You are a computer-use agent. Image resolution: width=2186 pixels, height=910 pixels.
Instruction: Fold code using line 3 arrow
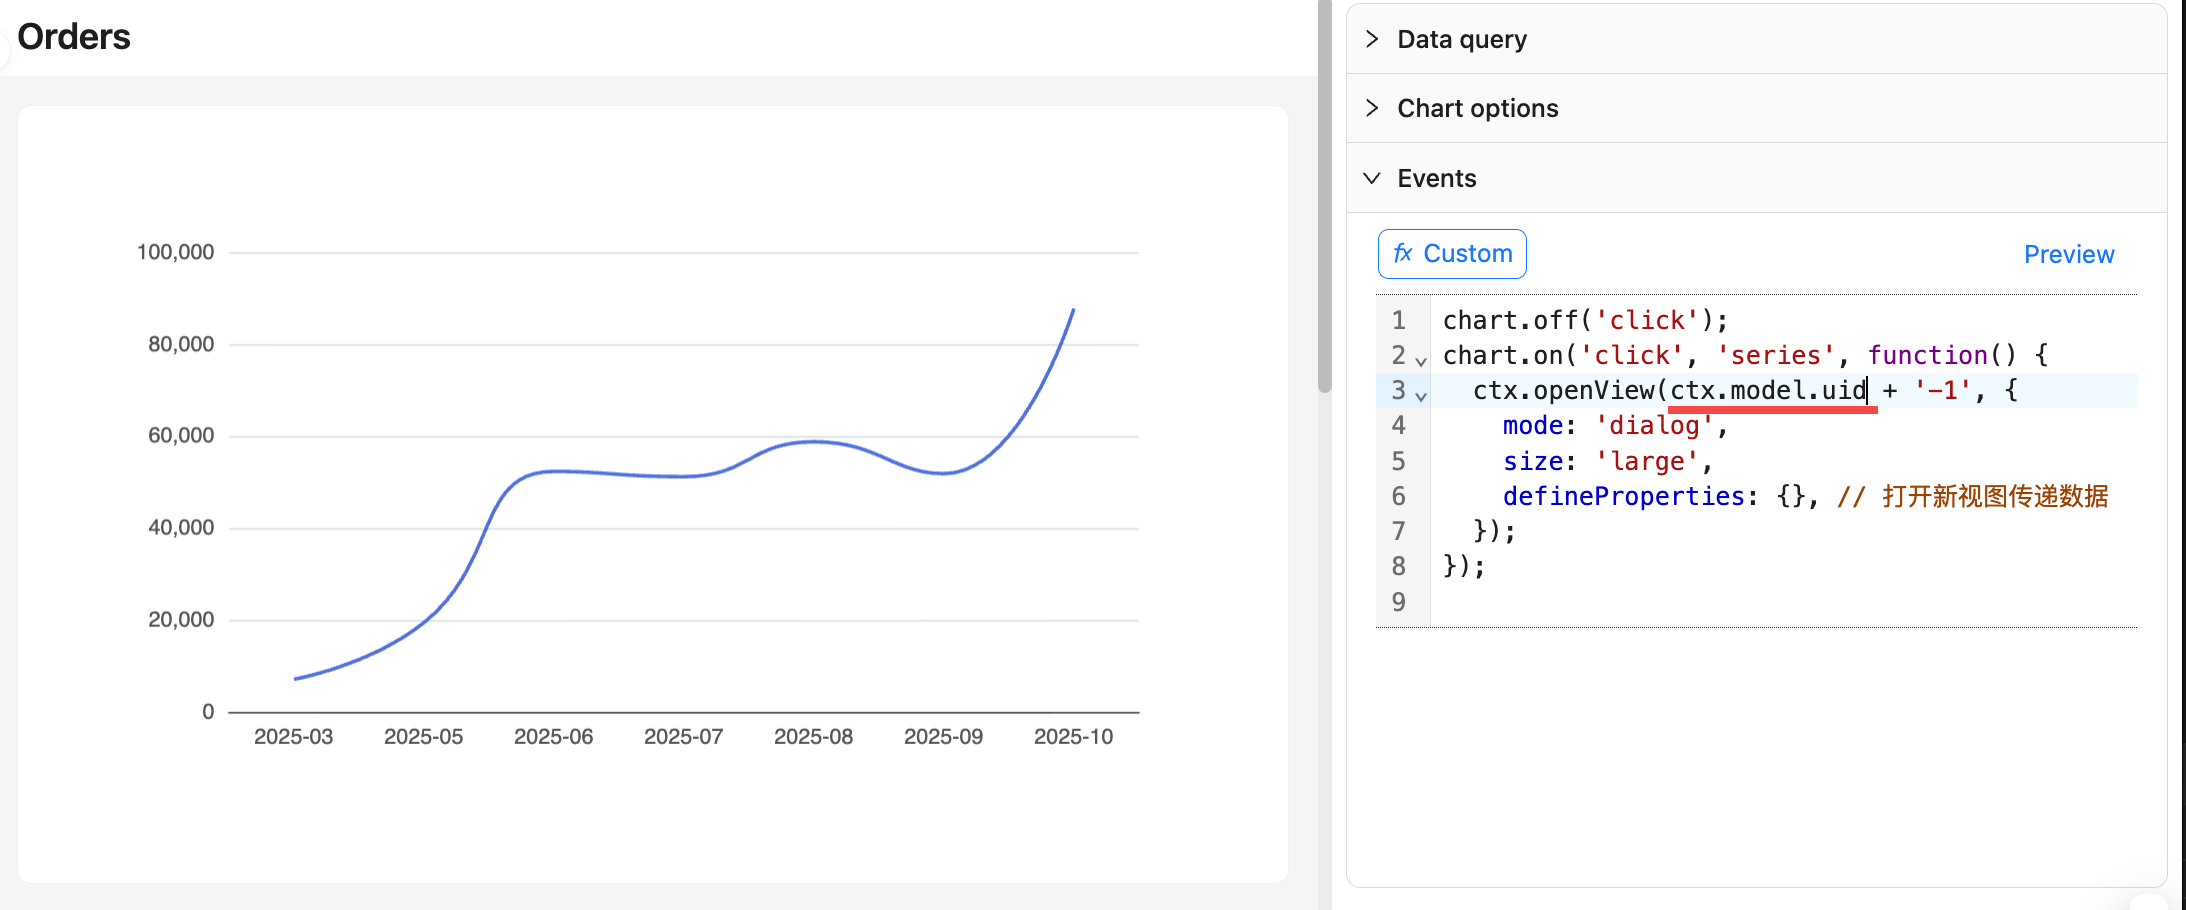1421,396
